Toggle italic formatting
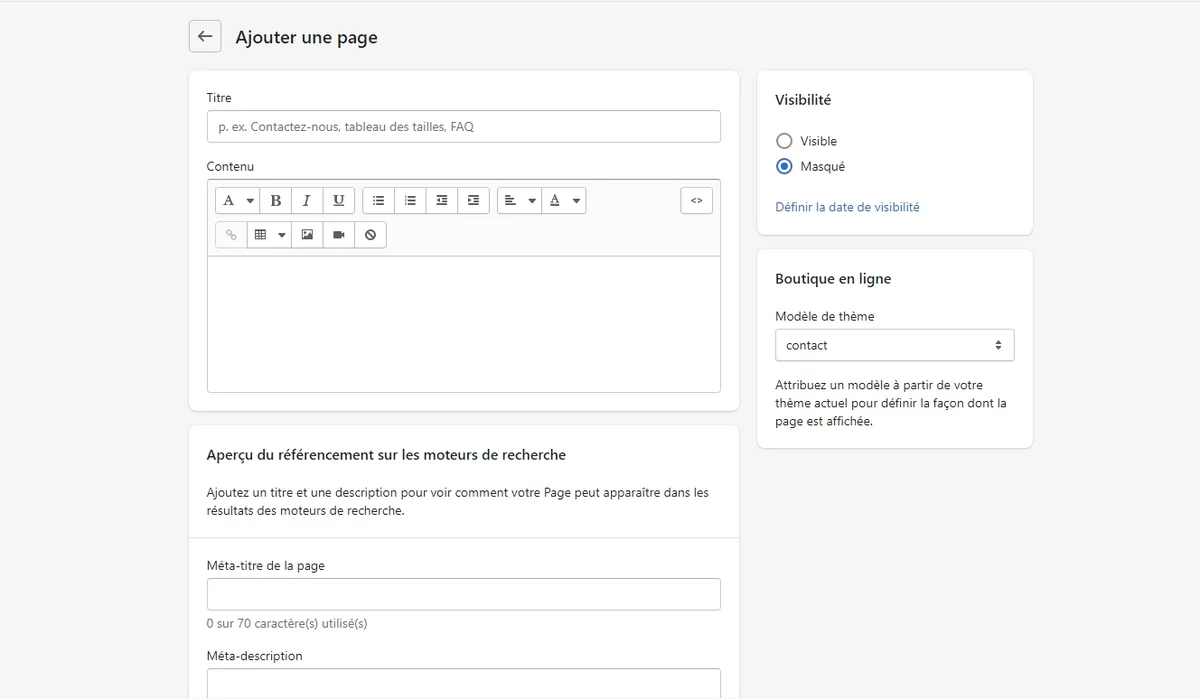Screen dimensions: 1200x699 click(307, 200)
